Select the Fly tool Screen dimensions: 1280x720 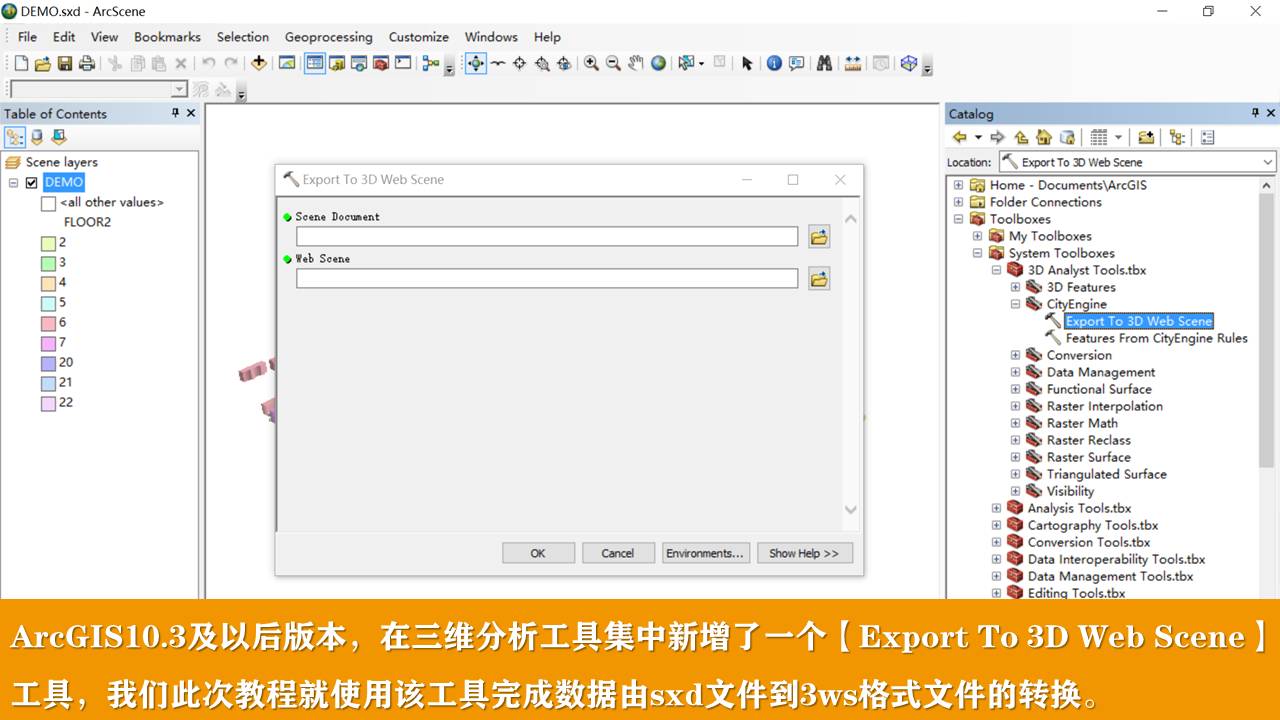pyautogui.click(x=497, y=63)
